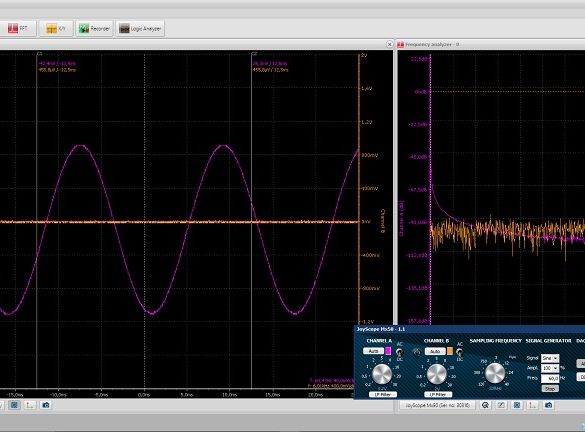The height and width of the screenshot is (432, 585).
Task: Click the Channel B voltage range knob
Action: point(437,374)
